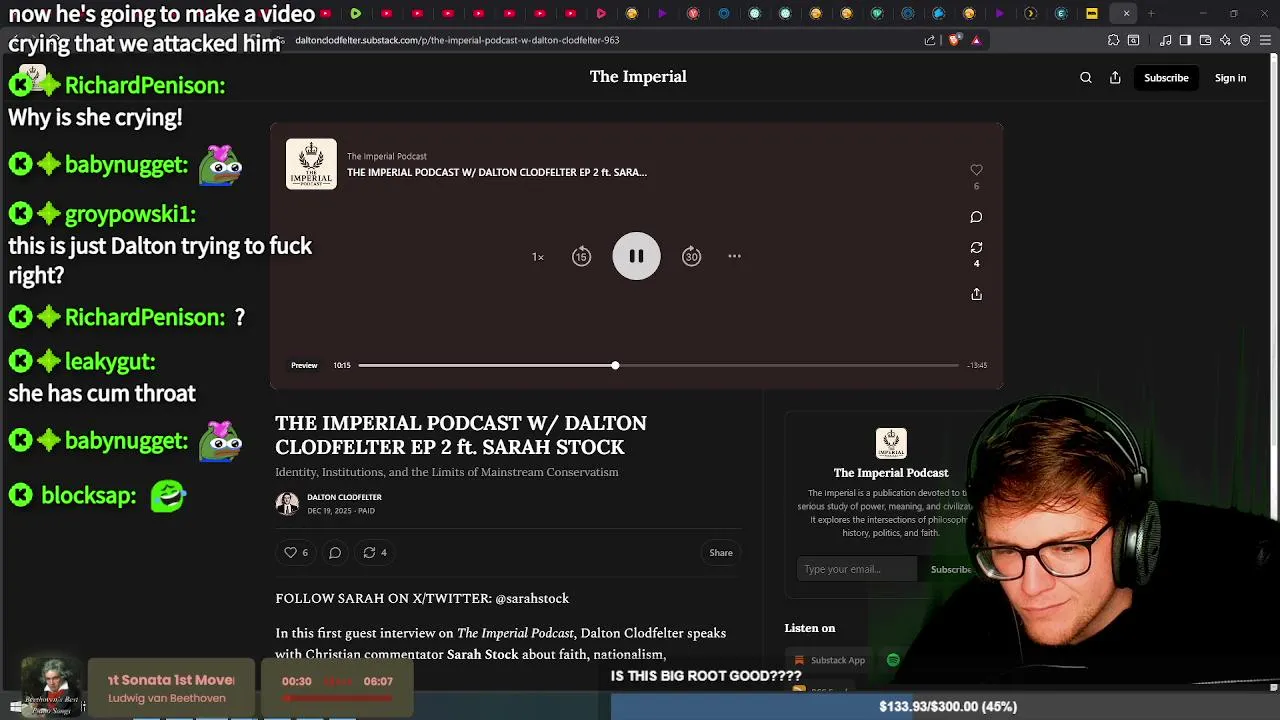Click the blocksap username in chat overlay
The width and height of the screenshot is (1280, 720).
click(x=88, y=495)
